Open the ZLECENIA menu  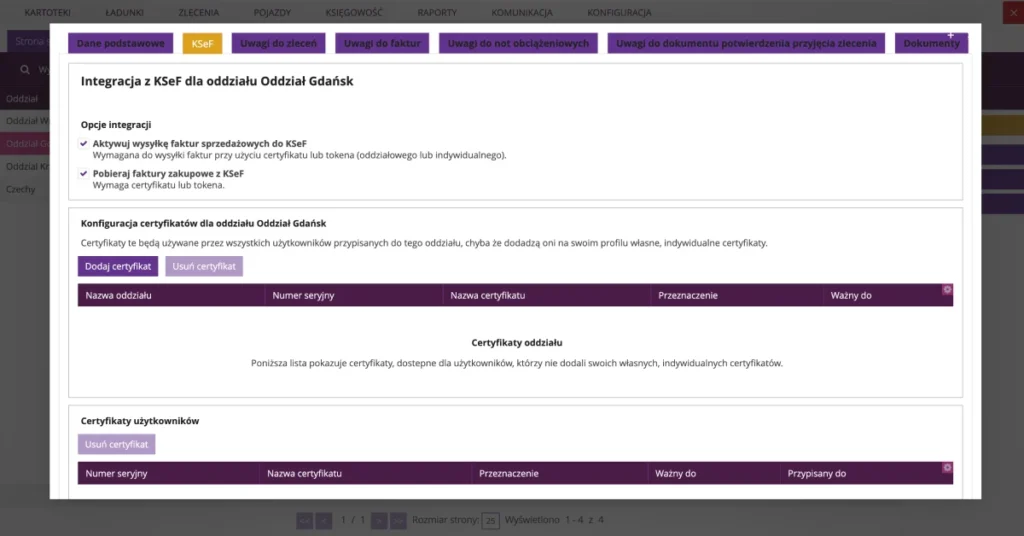(x=199, y=12)
